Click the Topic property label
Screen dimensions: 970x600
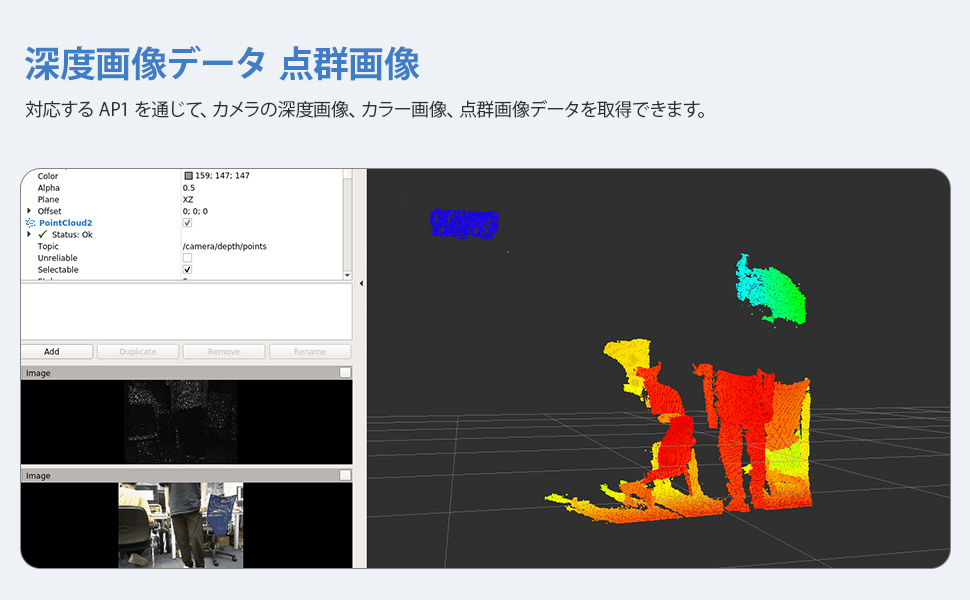48,246
